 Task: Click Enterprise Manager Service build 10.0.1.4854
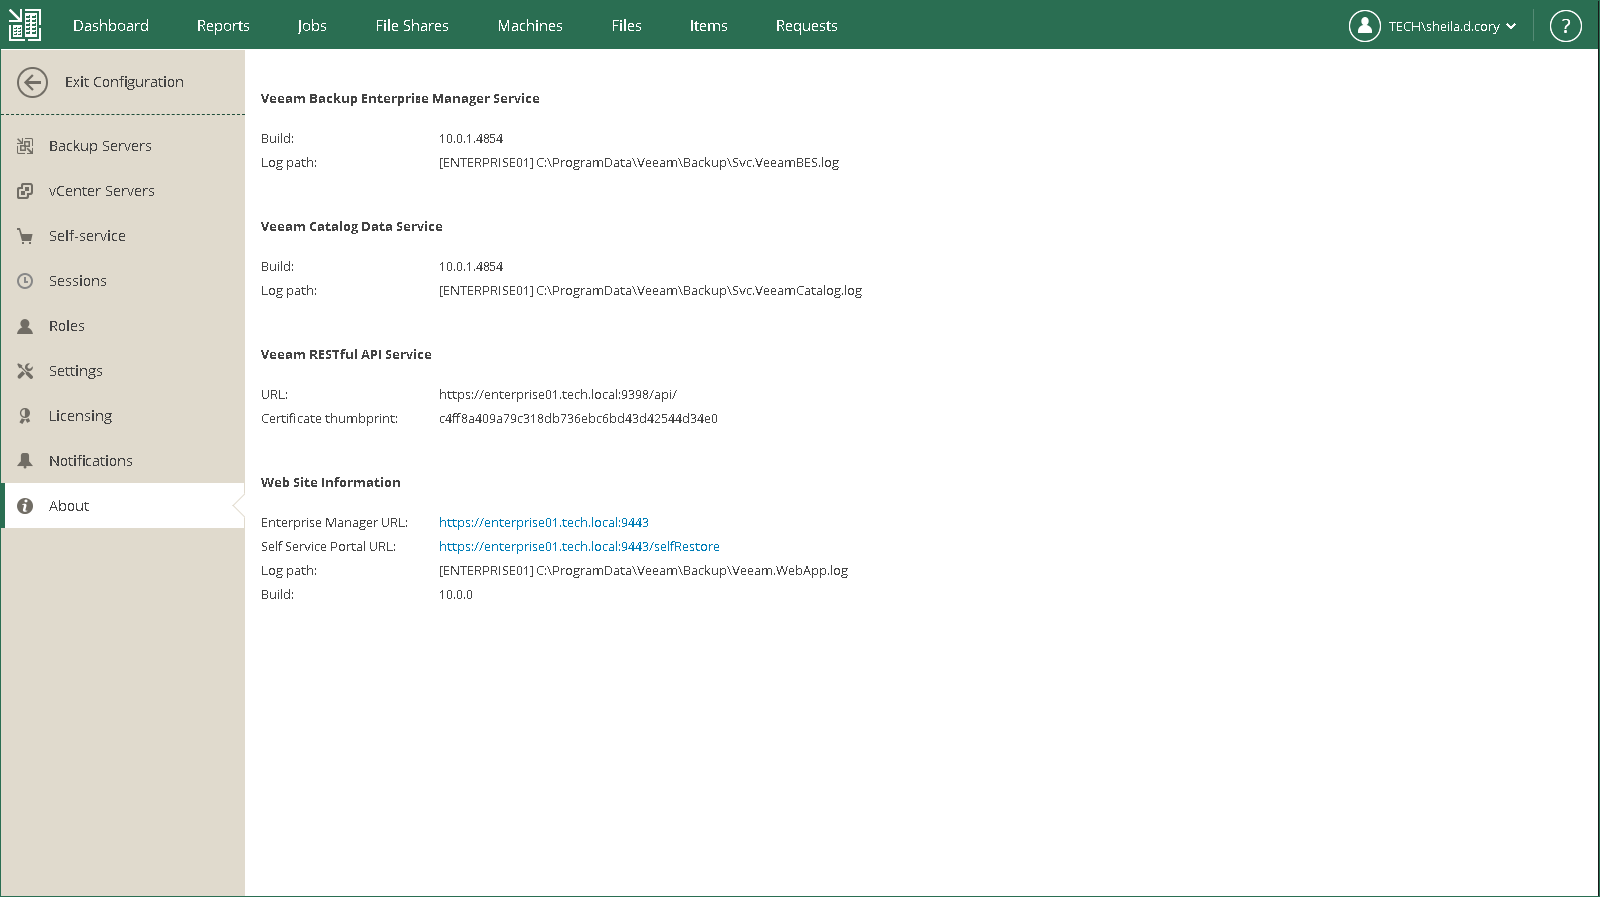[471, 139]
